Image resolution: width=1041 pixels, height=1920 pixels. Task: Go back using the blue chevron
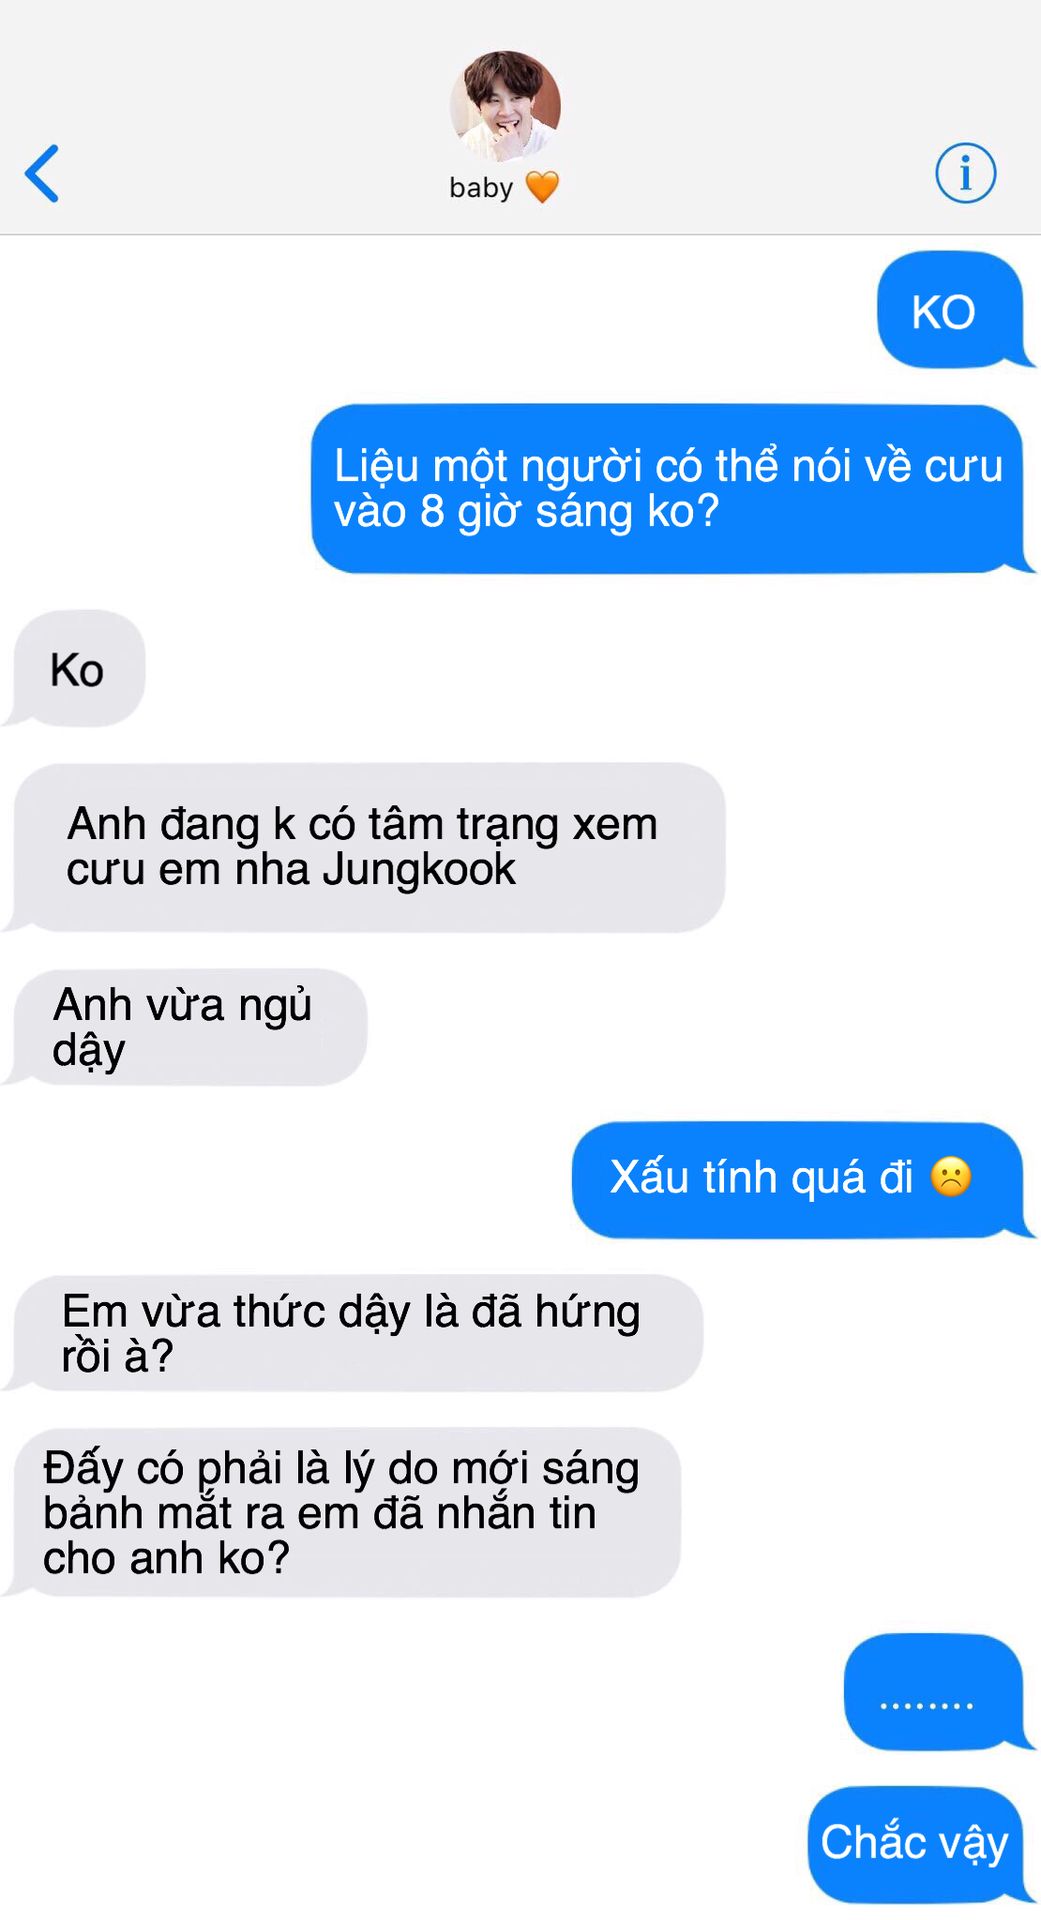(x=42, y=174)
